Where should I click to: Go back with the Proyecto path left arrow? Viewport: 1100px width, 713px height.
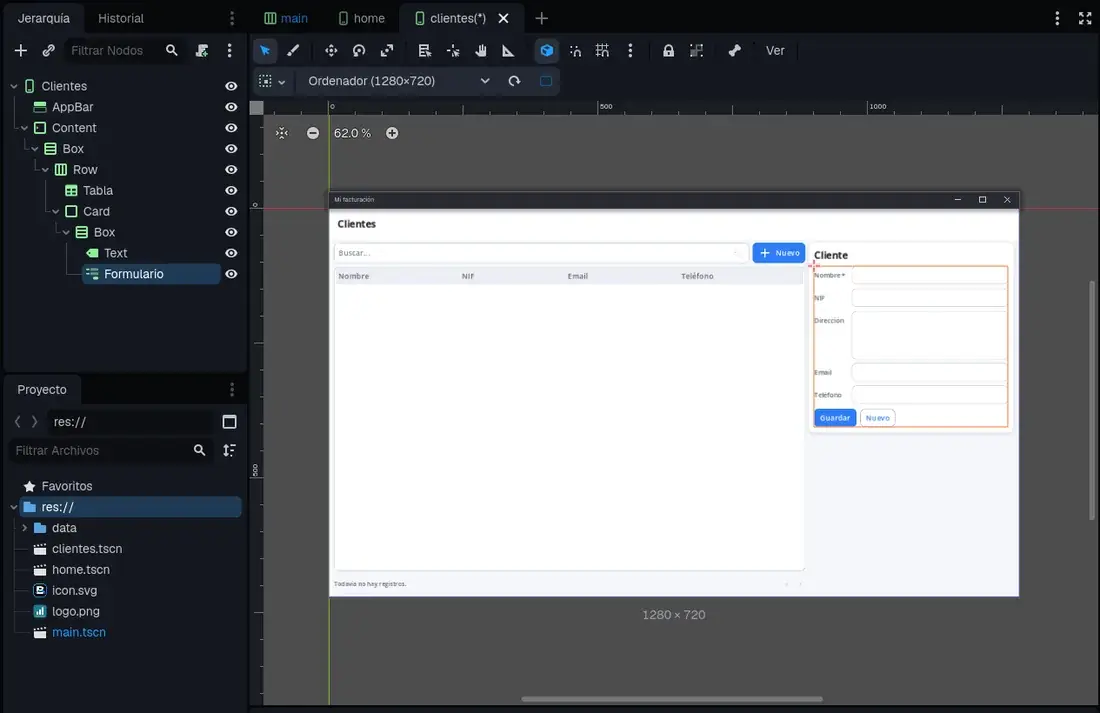coord(18,422)
